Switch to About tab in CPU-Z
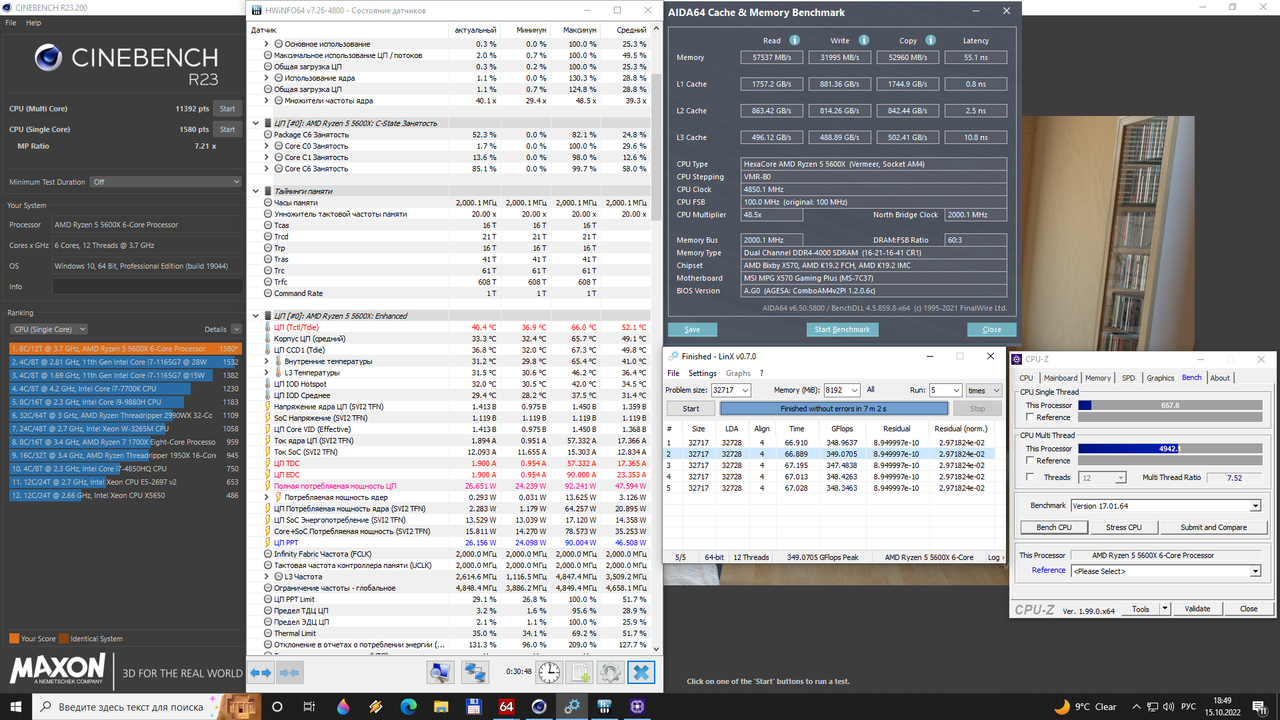The height and width of the screenshot is (720, 1280). tap(1220, 378)
